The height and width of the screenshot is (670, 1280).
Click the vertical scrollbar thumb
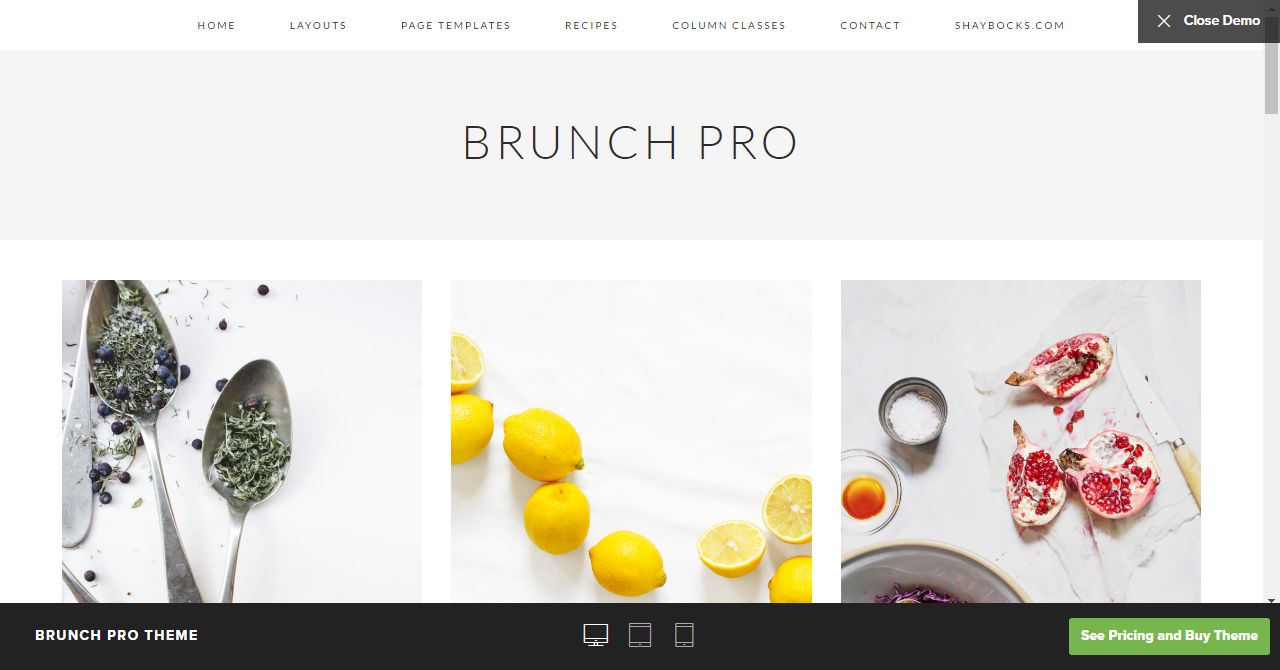pyautogui.click(x=1272, y=65)
